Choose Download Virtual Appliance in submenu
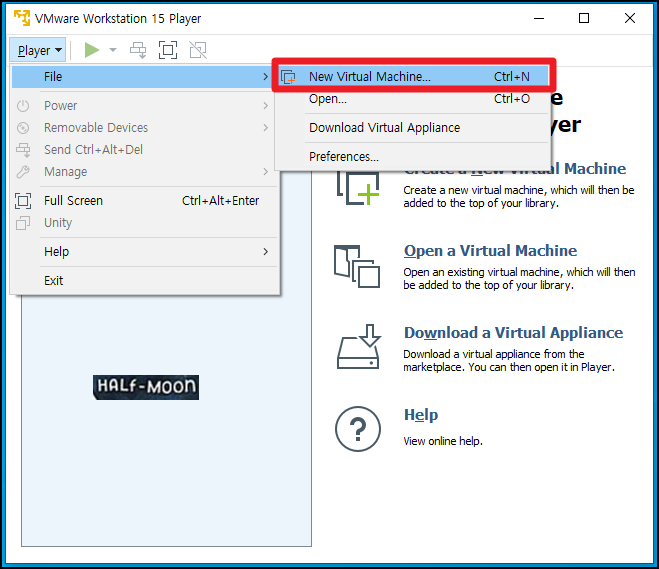 pyautogui.click(x=414, y=128)
